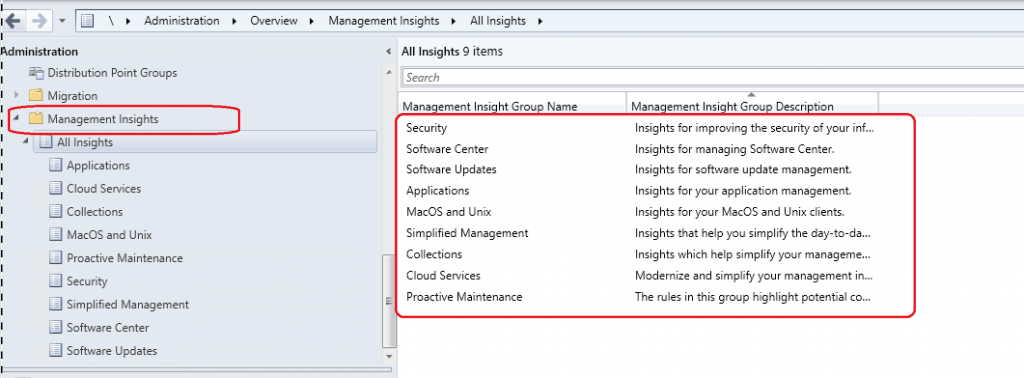Open dropdown arrow after Overview breadcrumb
1024x378 pixels.
tap(312, 21)
